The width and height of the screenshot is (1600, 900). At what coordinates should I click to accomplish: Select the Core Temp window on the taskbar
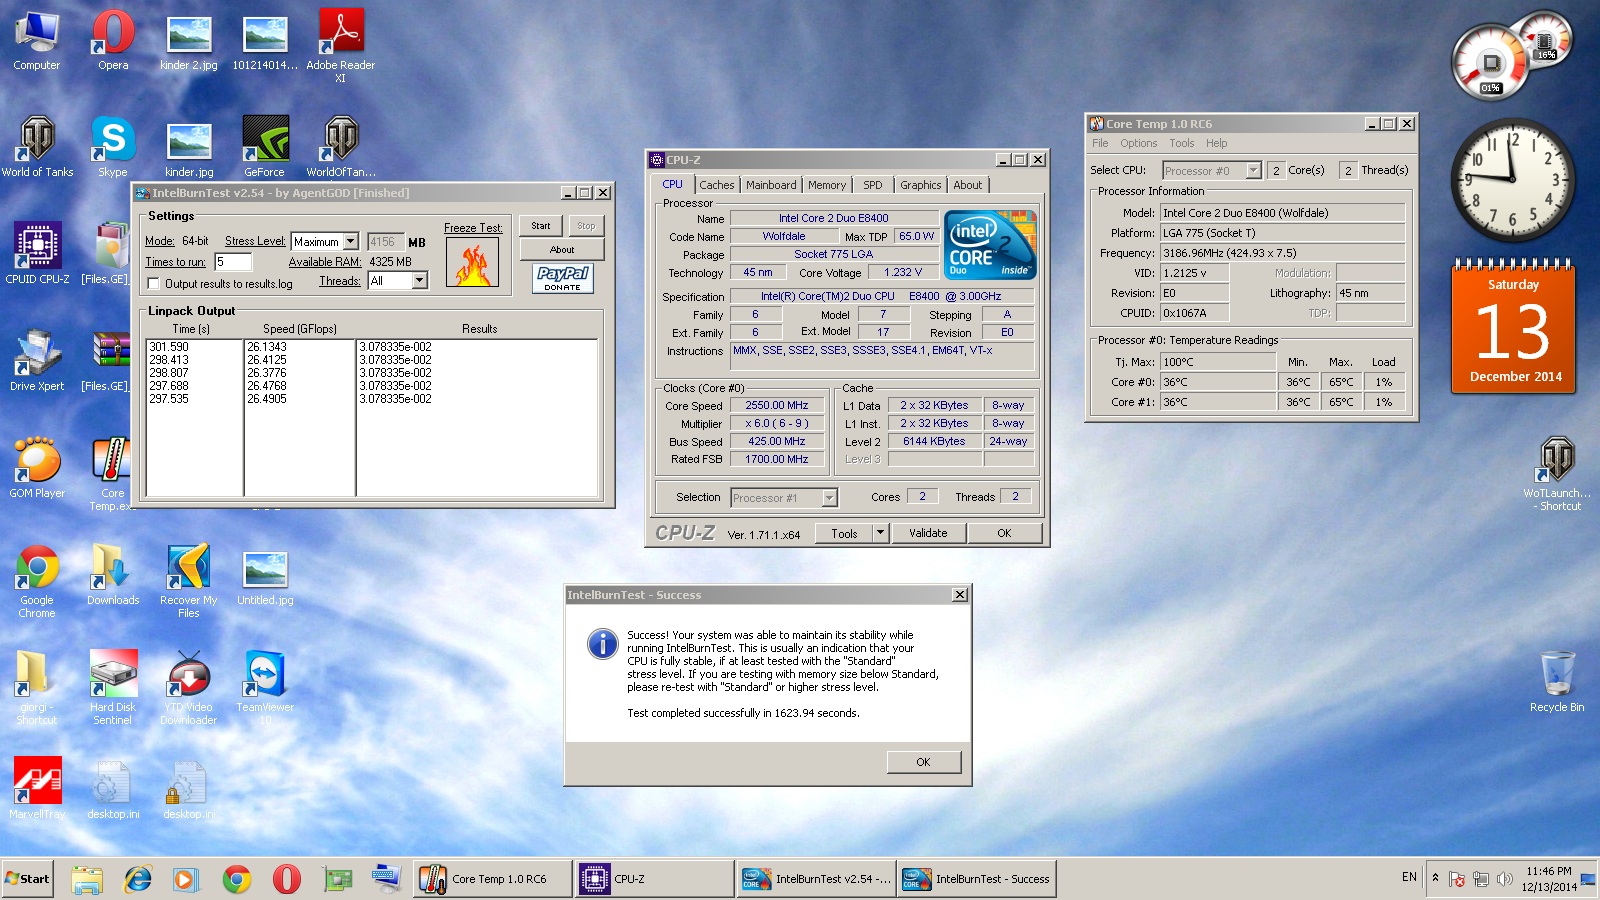(492, 879)
